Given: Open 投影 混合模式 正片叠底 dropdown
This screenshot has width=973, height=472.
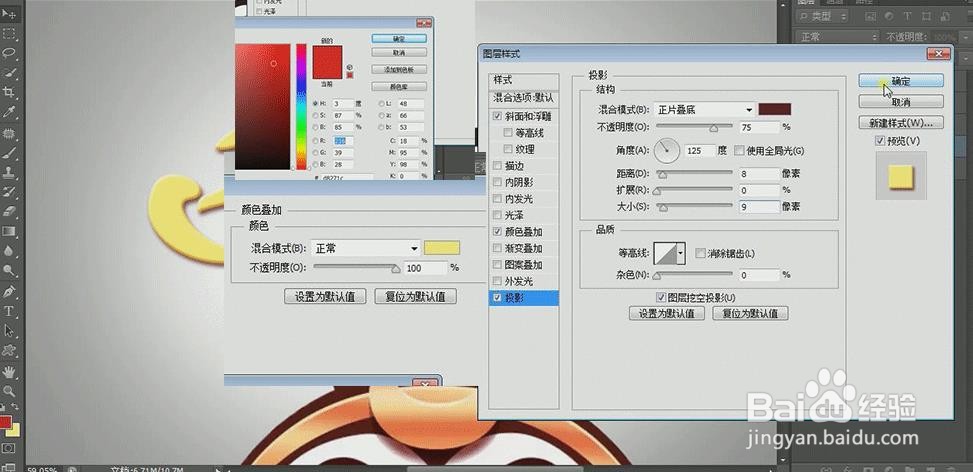Looking at the screenshot, I should 703,110.
